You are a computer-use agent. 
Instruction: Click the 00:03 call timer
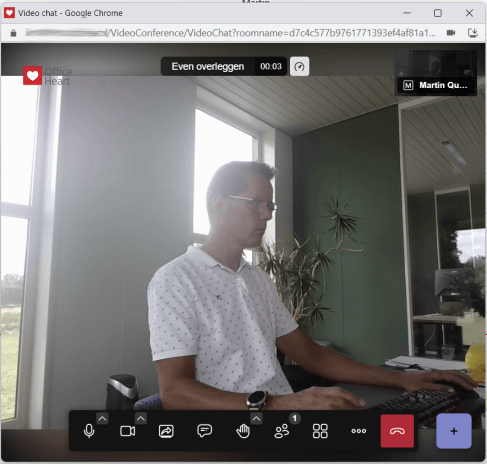coord(271,66)
